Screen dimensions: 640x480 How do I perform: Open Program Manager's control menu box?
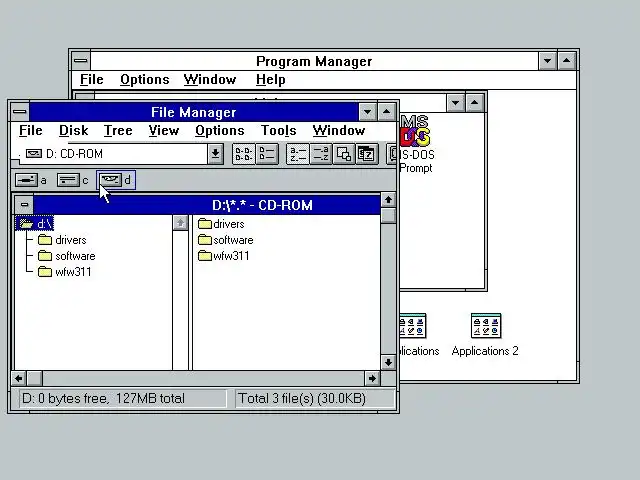pyautogui.click(x=81, y=61)
